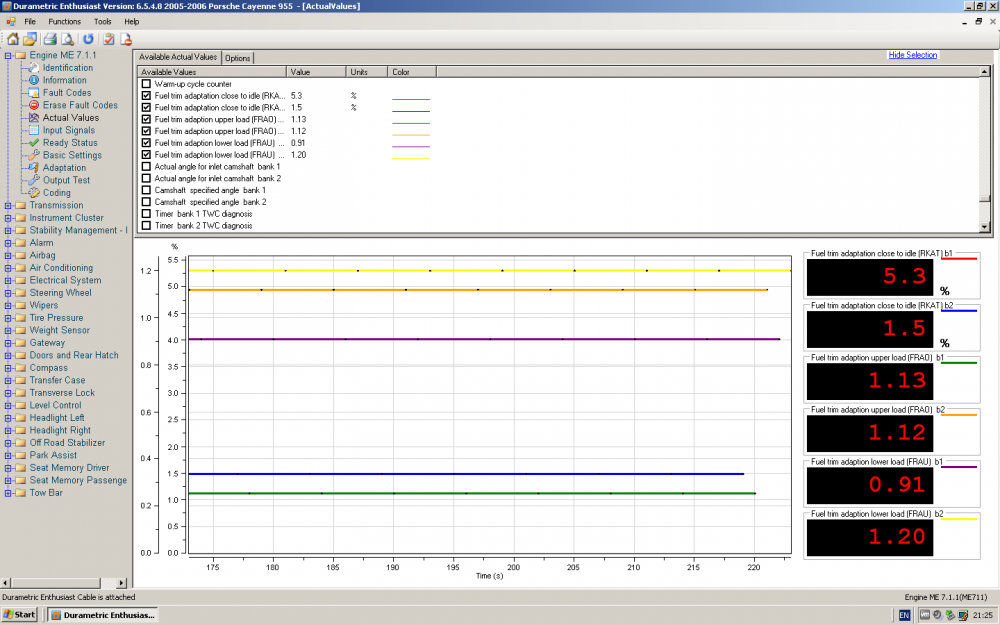Open Ready Status with green checkmark
Viewport: 1000px width, 625px height.
point(34,143)
